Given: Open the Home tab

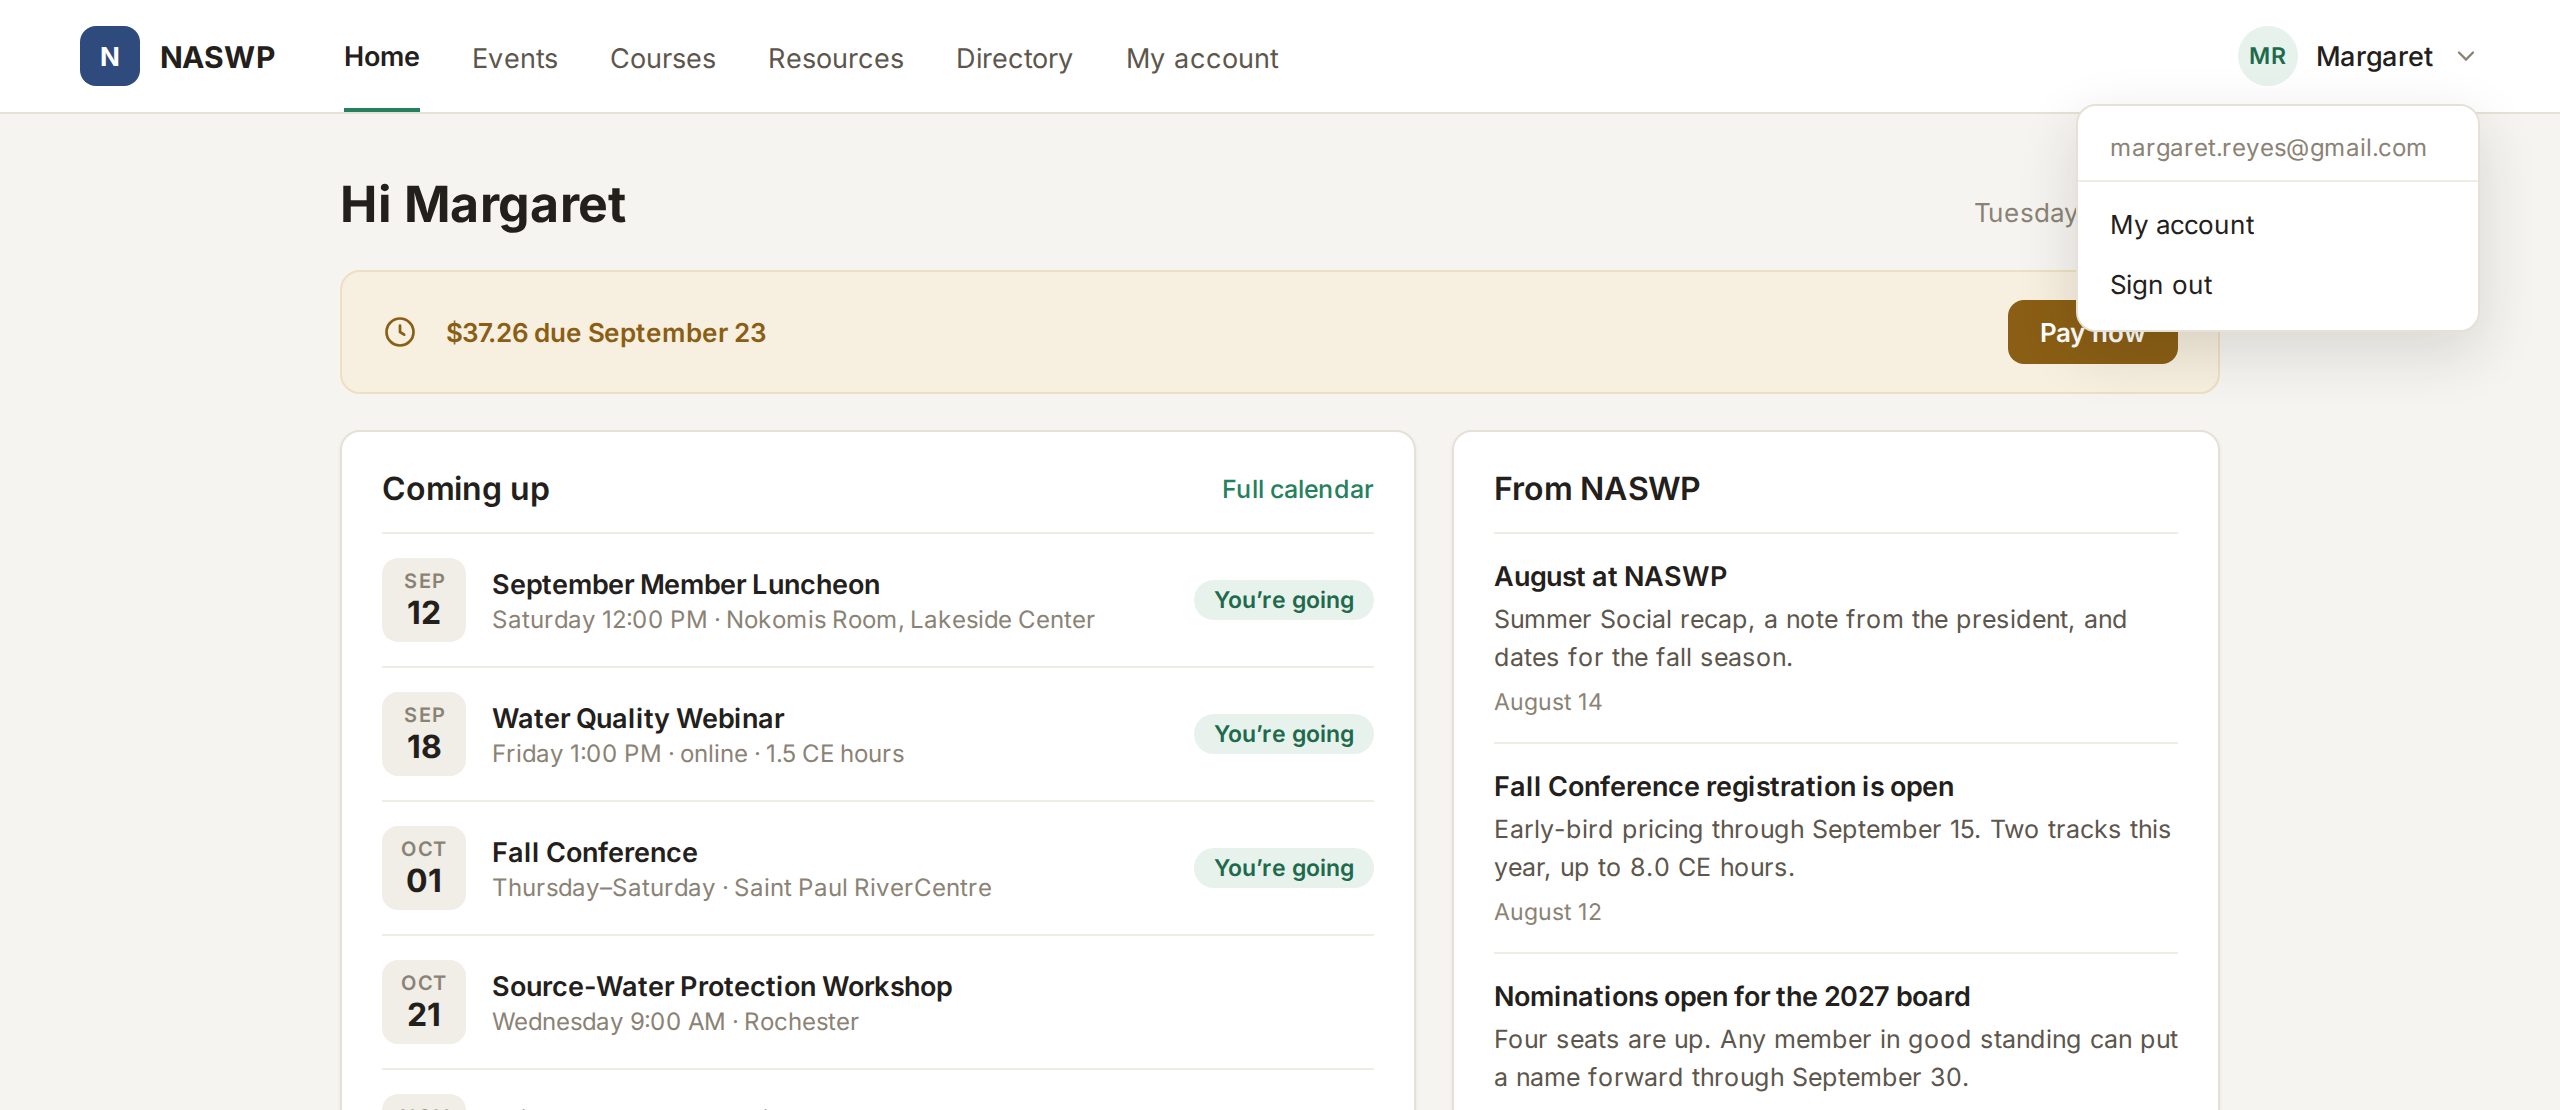Looking at the screenshot, I should pyautogui.click(x=382, y=57).
